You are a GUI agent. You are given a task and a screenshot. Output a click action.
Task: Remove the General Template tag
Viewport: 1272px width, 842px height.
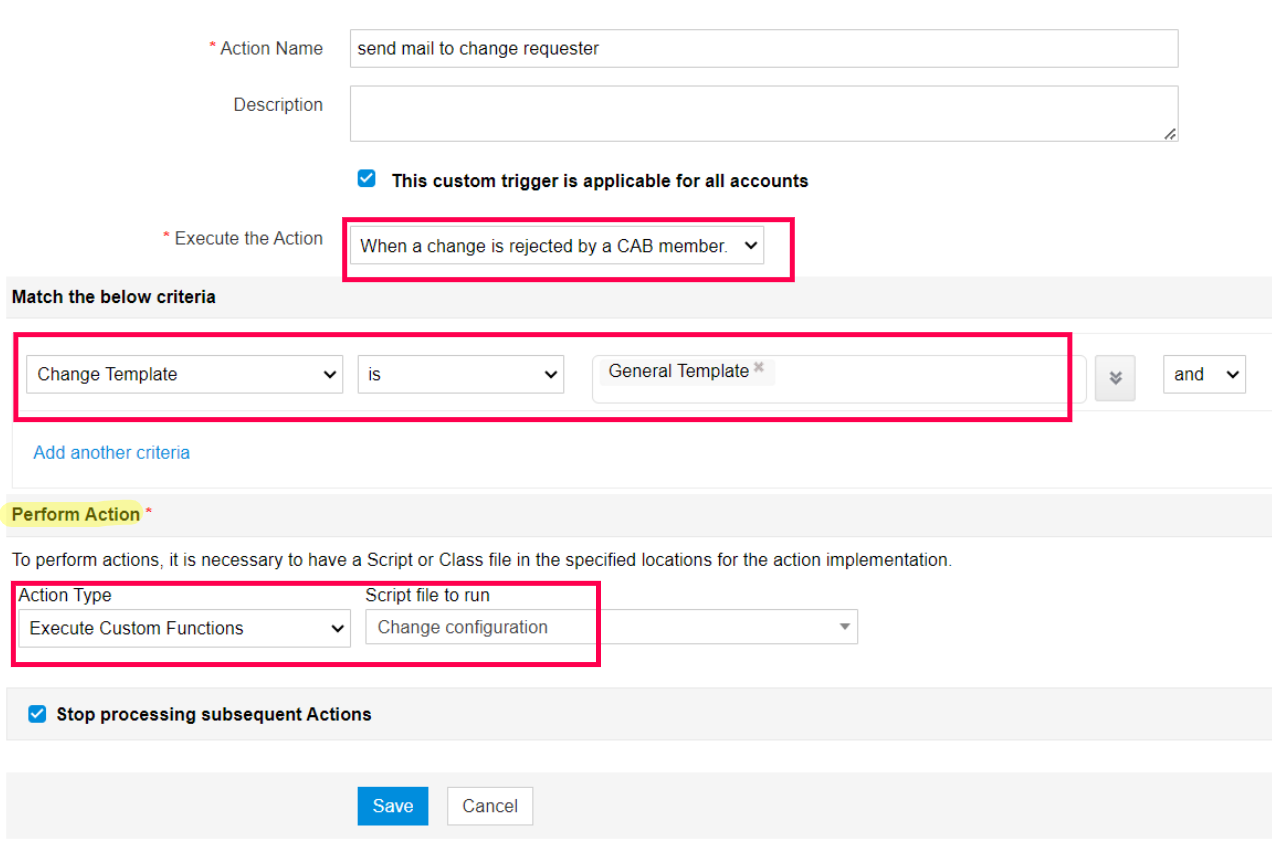click(759, 368)
